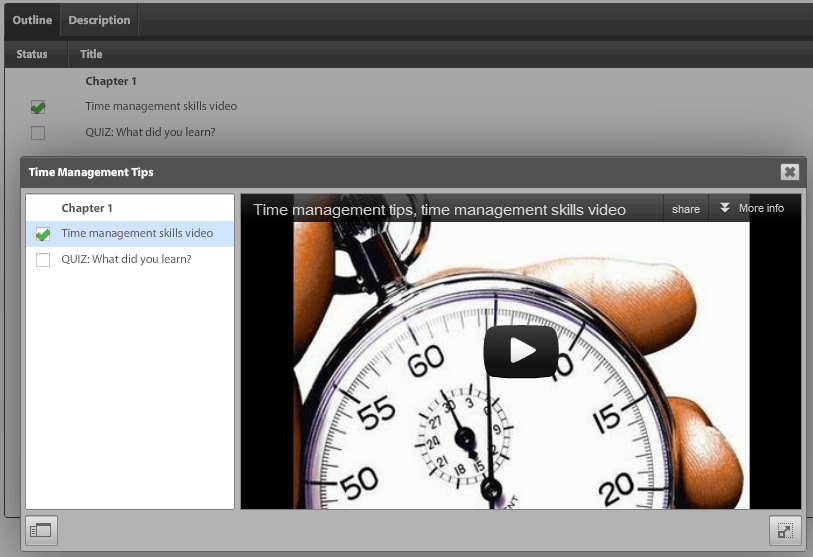This screenshot has height=557, width=813.
Task: Toggle the green checkmark in background outline
Action: (38, 107)
